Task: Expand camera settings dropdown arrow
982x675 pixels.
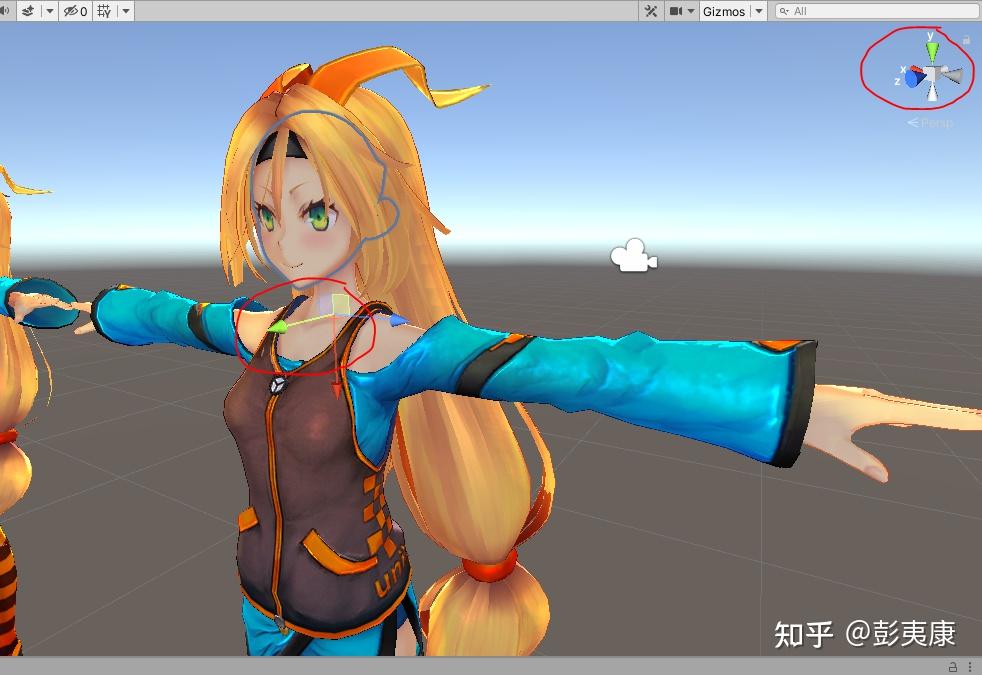Action: pos(691,11)
